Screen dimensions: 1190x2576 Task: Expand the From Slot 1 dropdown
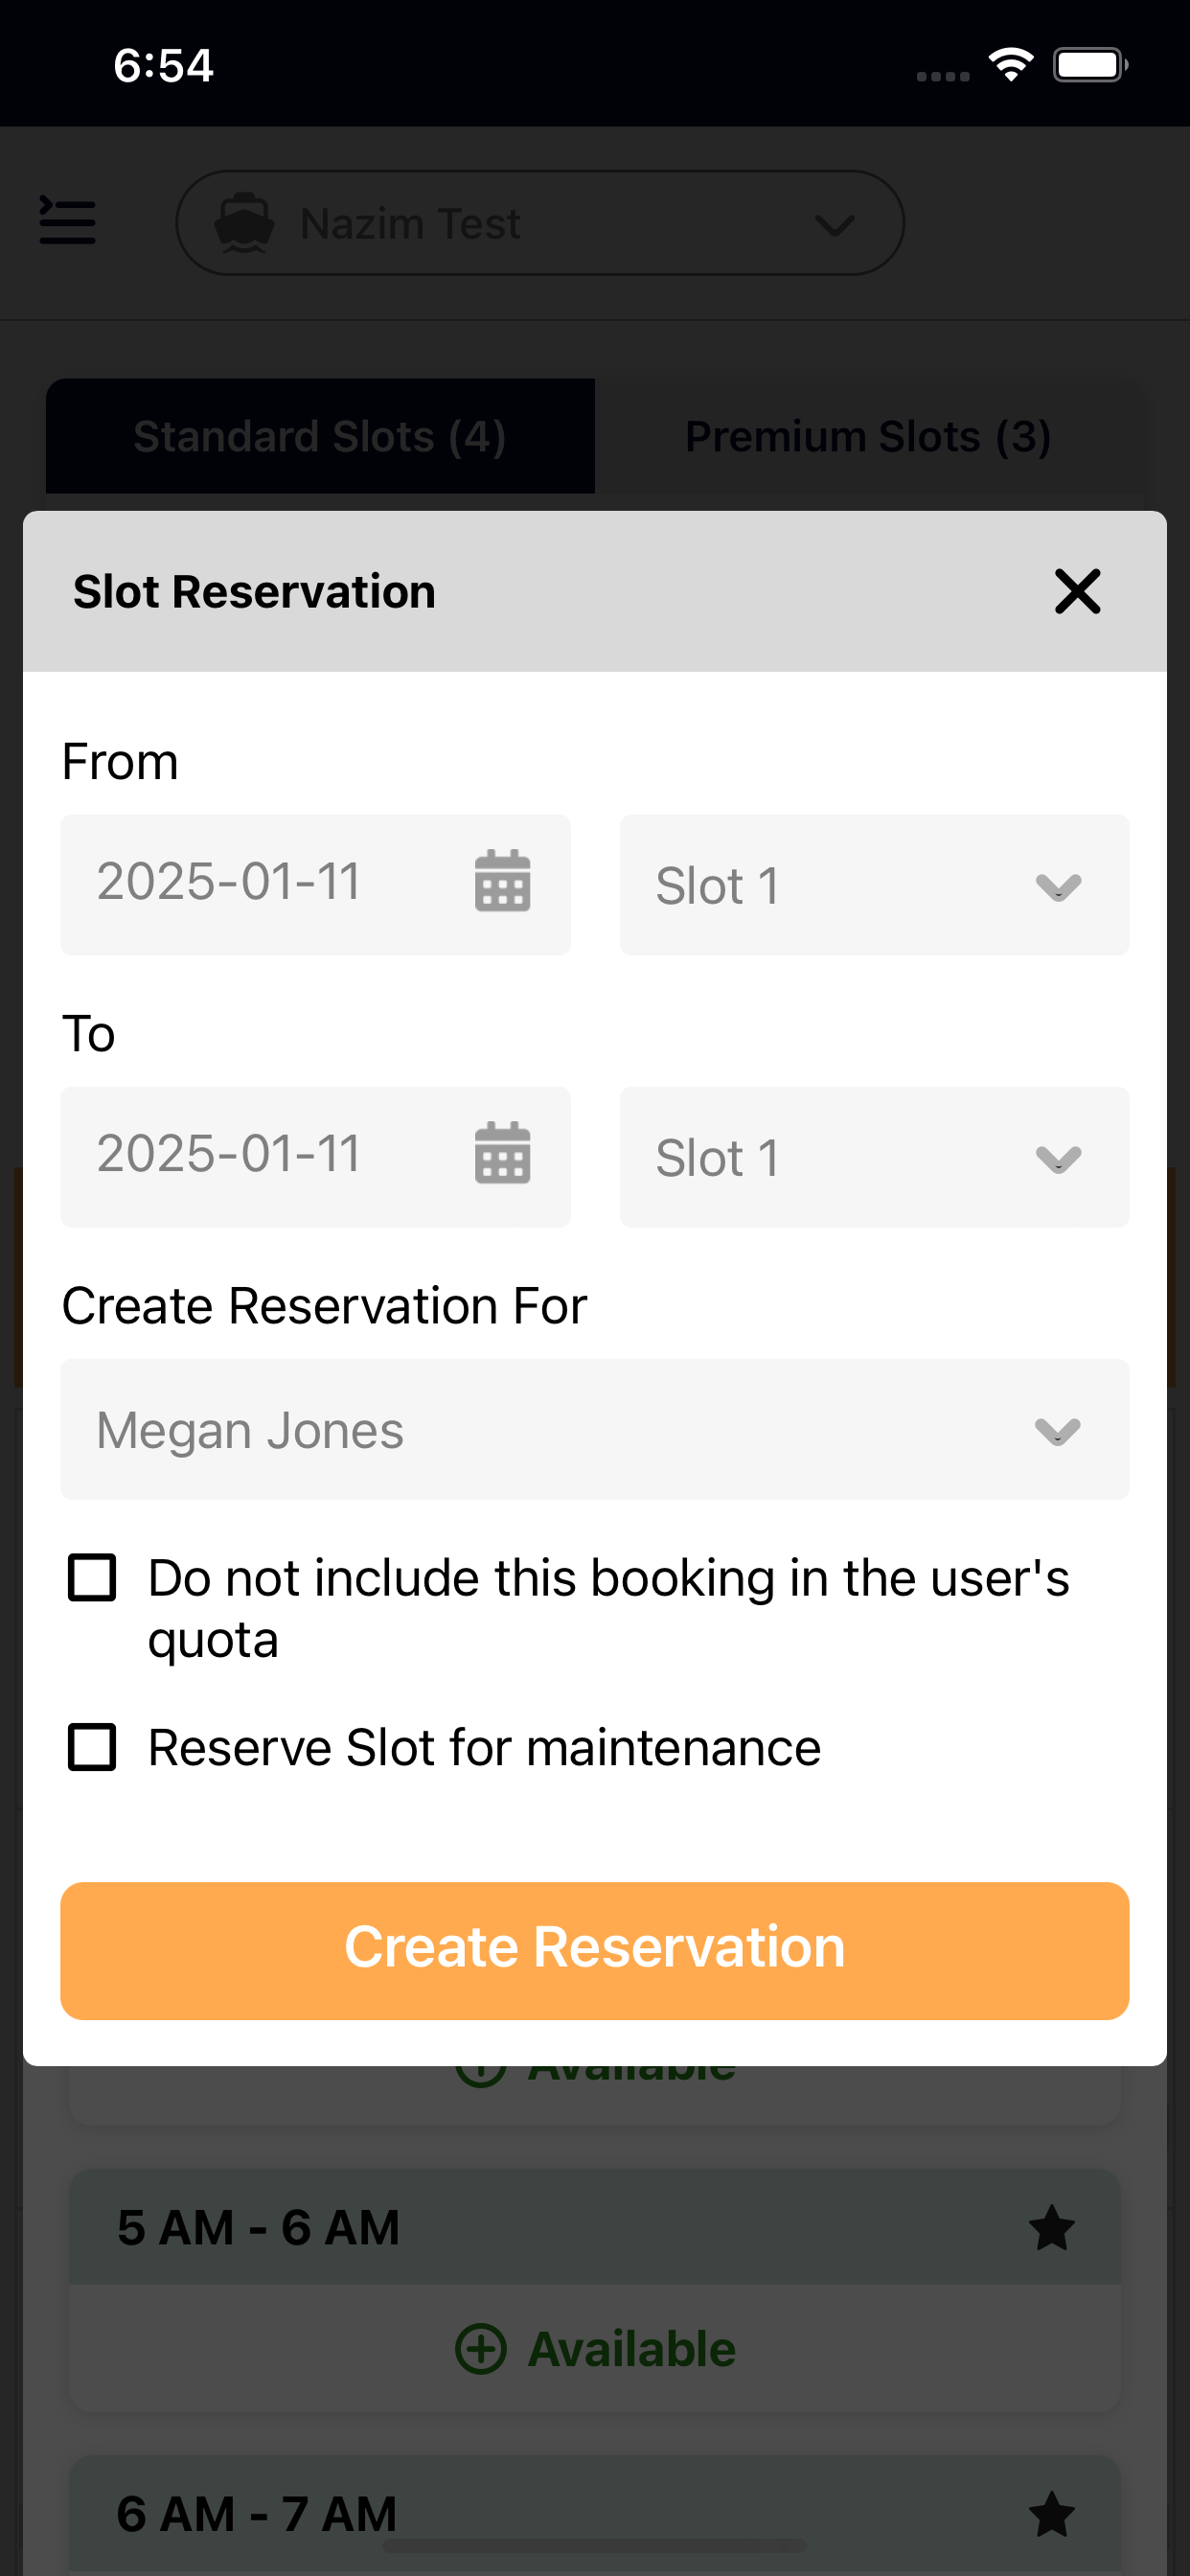(874, 885)
